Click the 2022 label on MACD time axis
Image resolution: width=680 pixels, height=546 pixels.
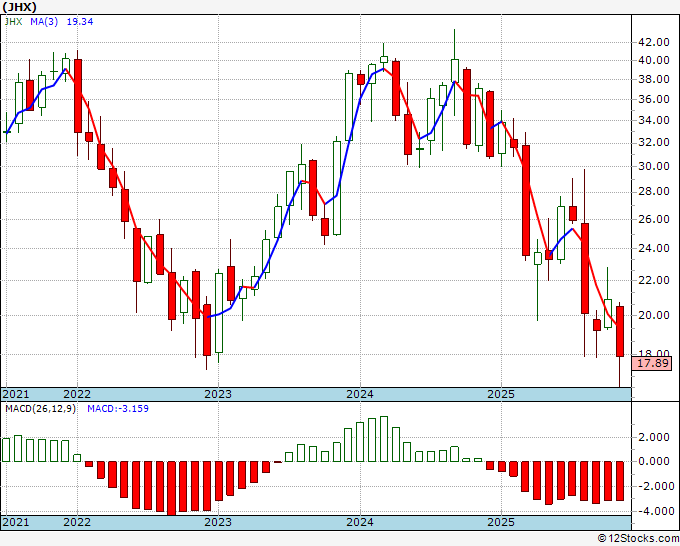[x=77, y=522]
